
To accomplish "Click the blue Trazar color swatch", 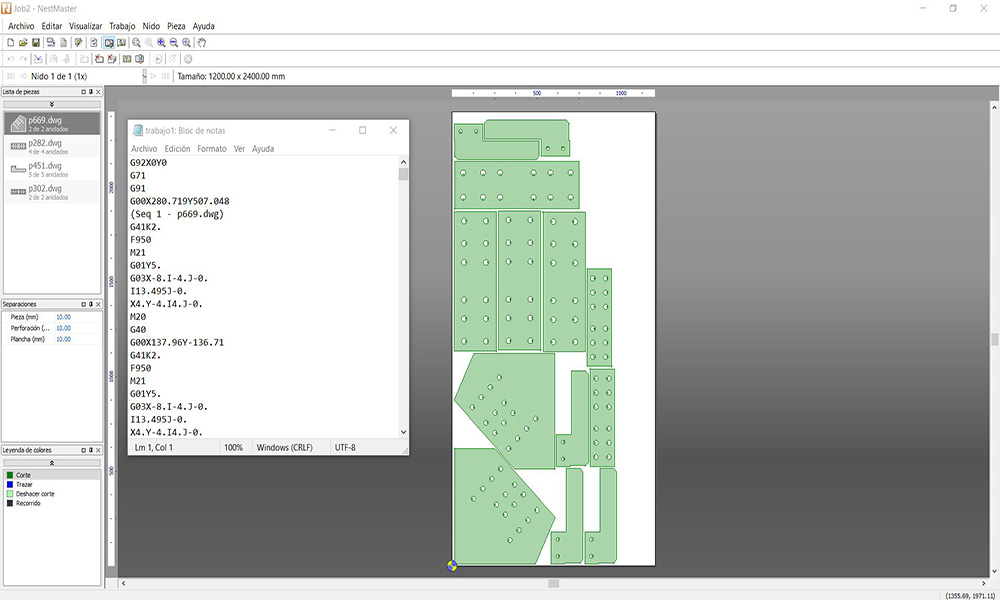I will point(10,485).
